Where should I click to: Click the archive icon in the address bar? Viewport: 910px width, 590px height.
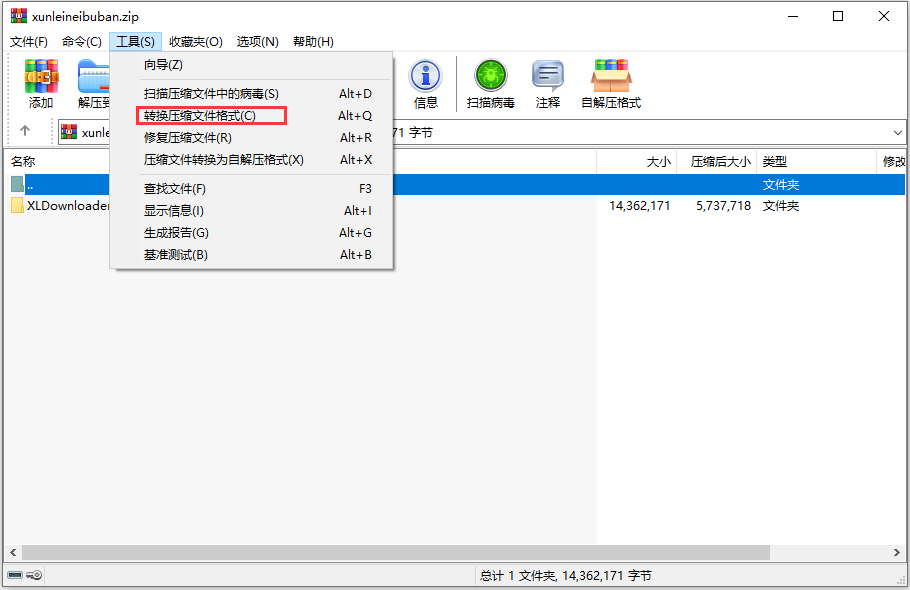coord(69,132)
